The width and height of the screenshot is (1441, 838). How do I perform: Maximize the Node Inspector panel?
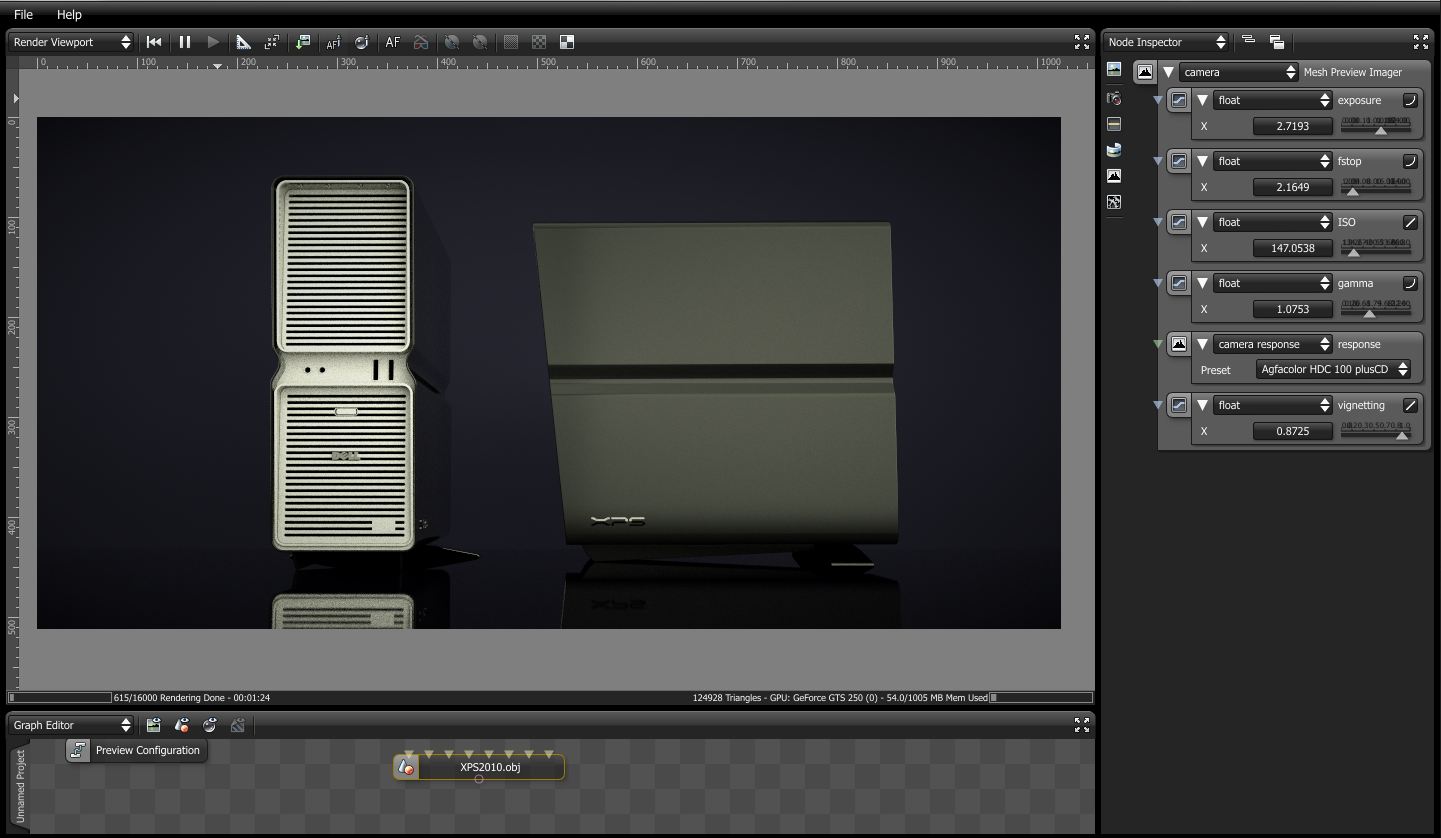coord(1420,42)
